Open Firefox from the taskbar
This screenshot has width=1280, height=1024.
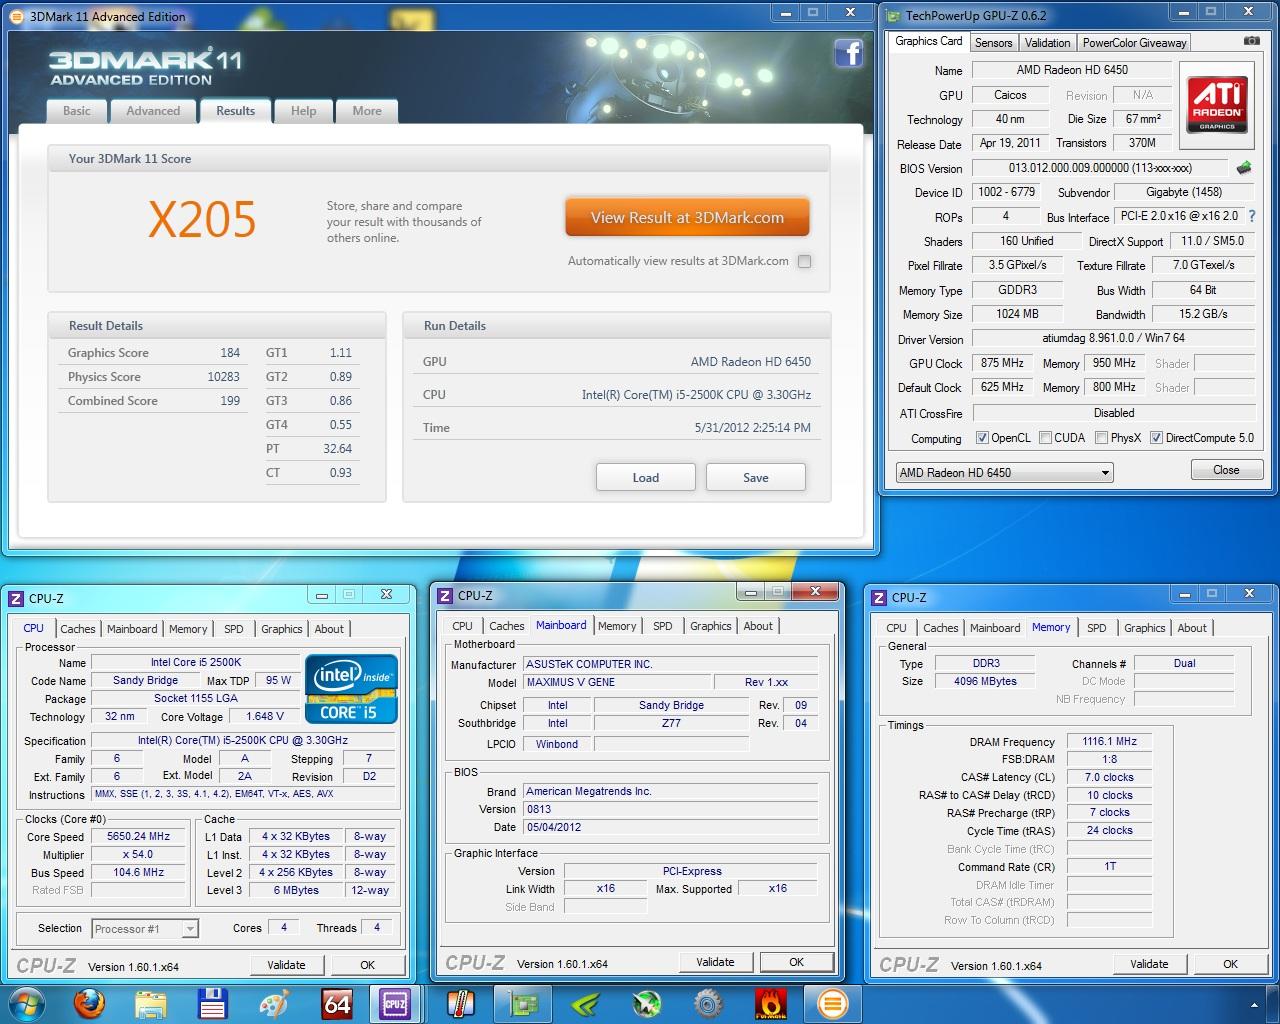[89, 1003]
